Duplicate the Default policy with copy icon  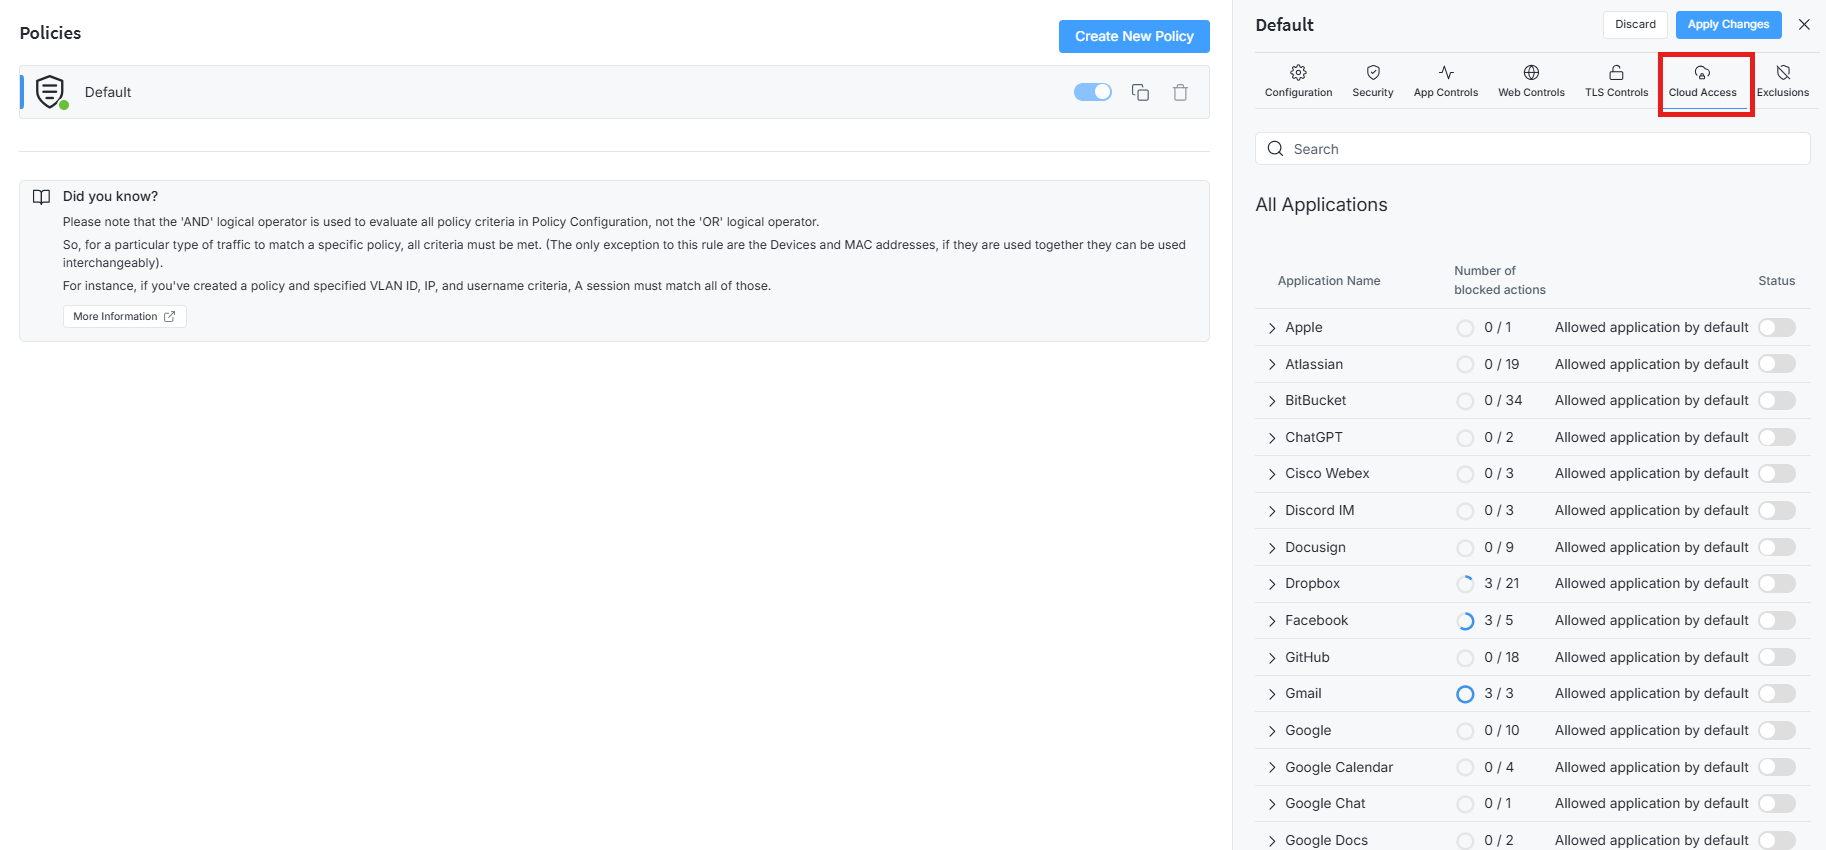click(x=1140, y=92)
